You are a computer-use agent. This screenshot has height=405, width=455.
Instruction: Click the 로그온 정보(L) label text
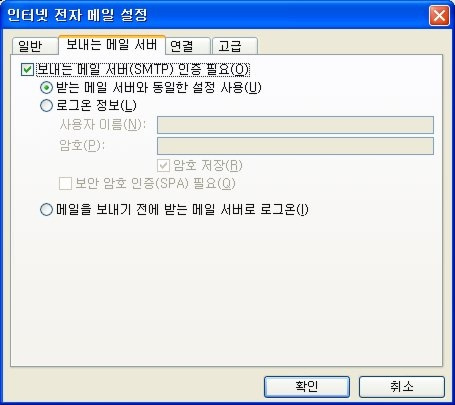click(x=96, y=106)
